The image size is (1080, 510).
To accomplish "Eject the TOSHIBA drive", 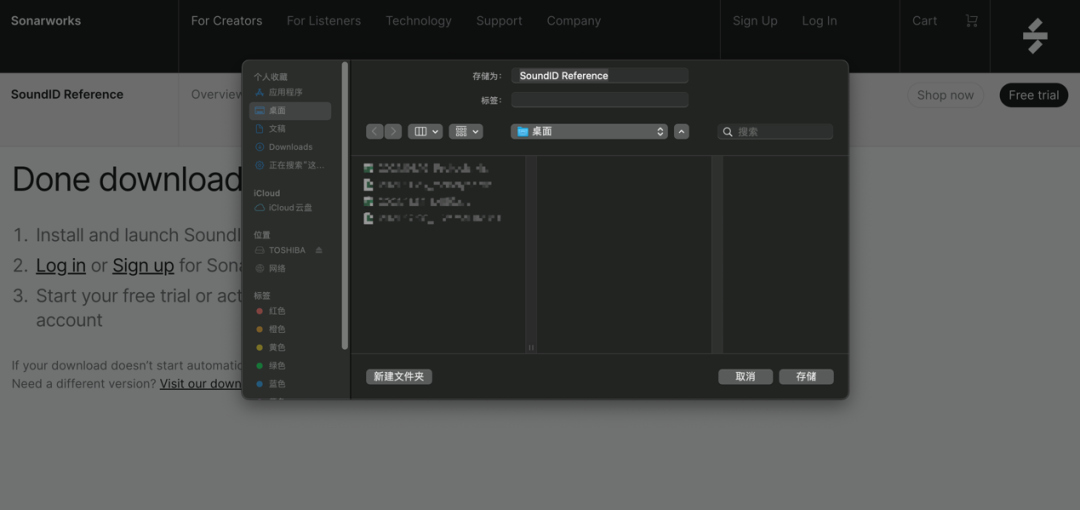I will pos(319,250).
